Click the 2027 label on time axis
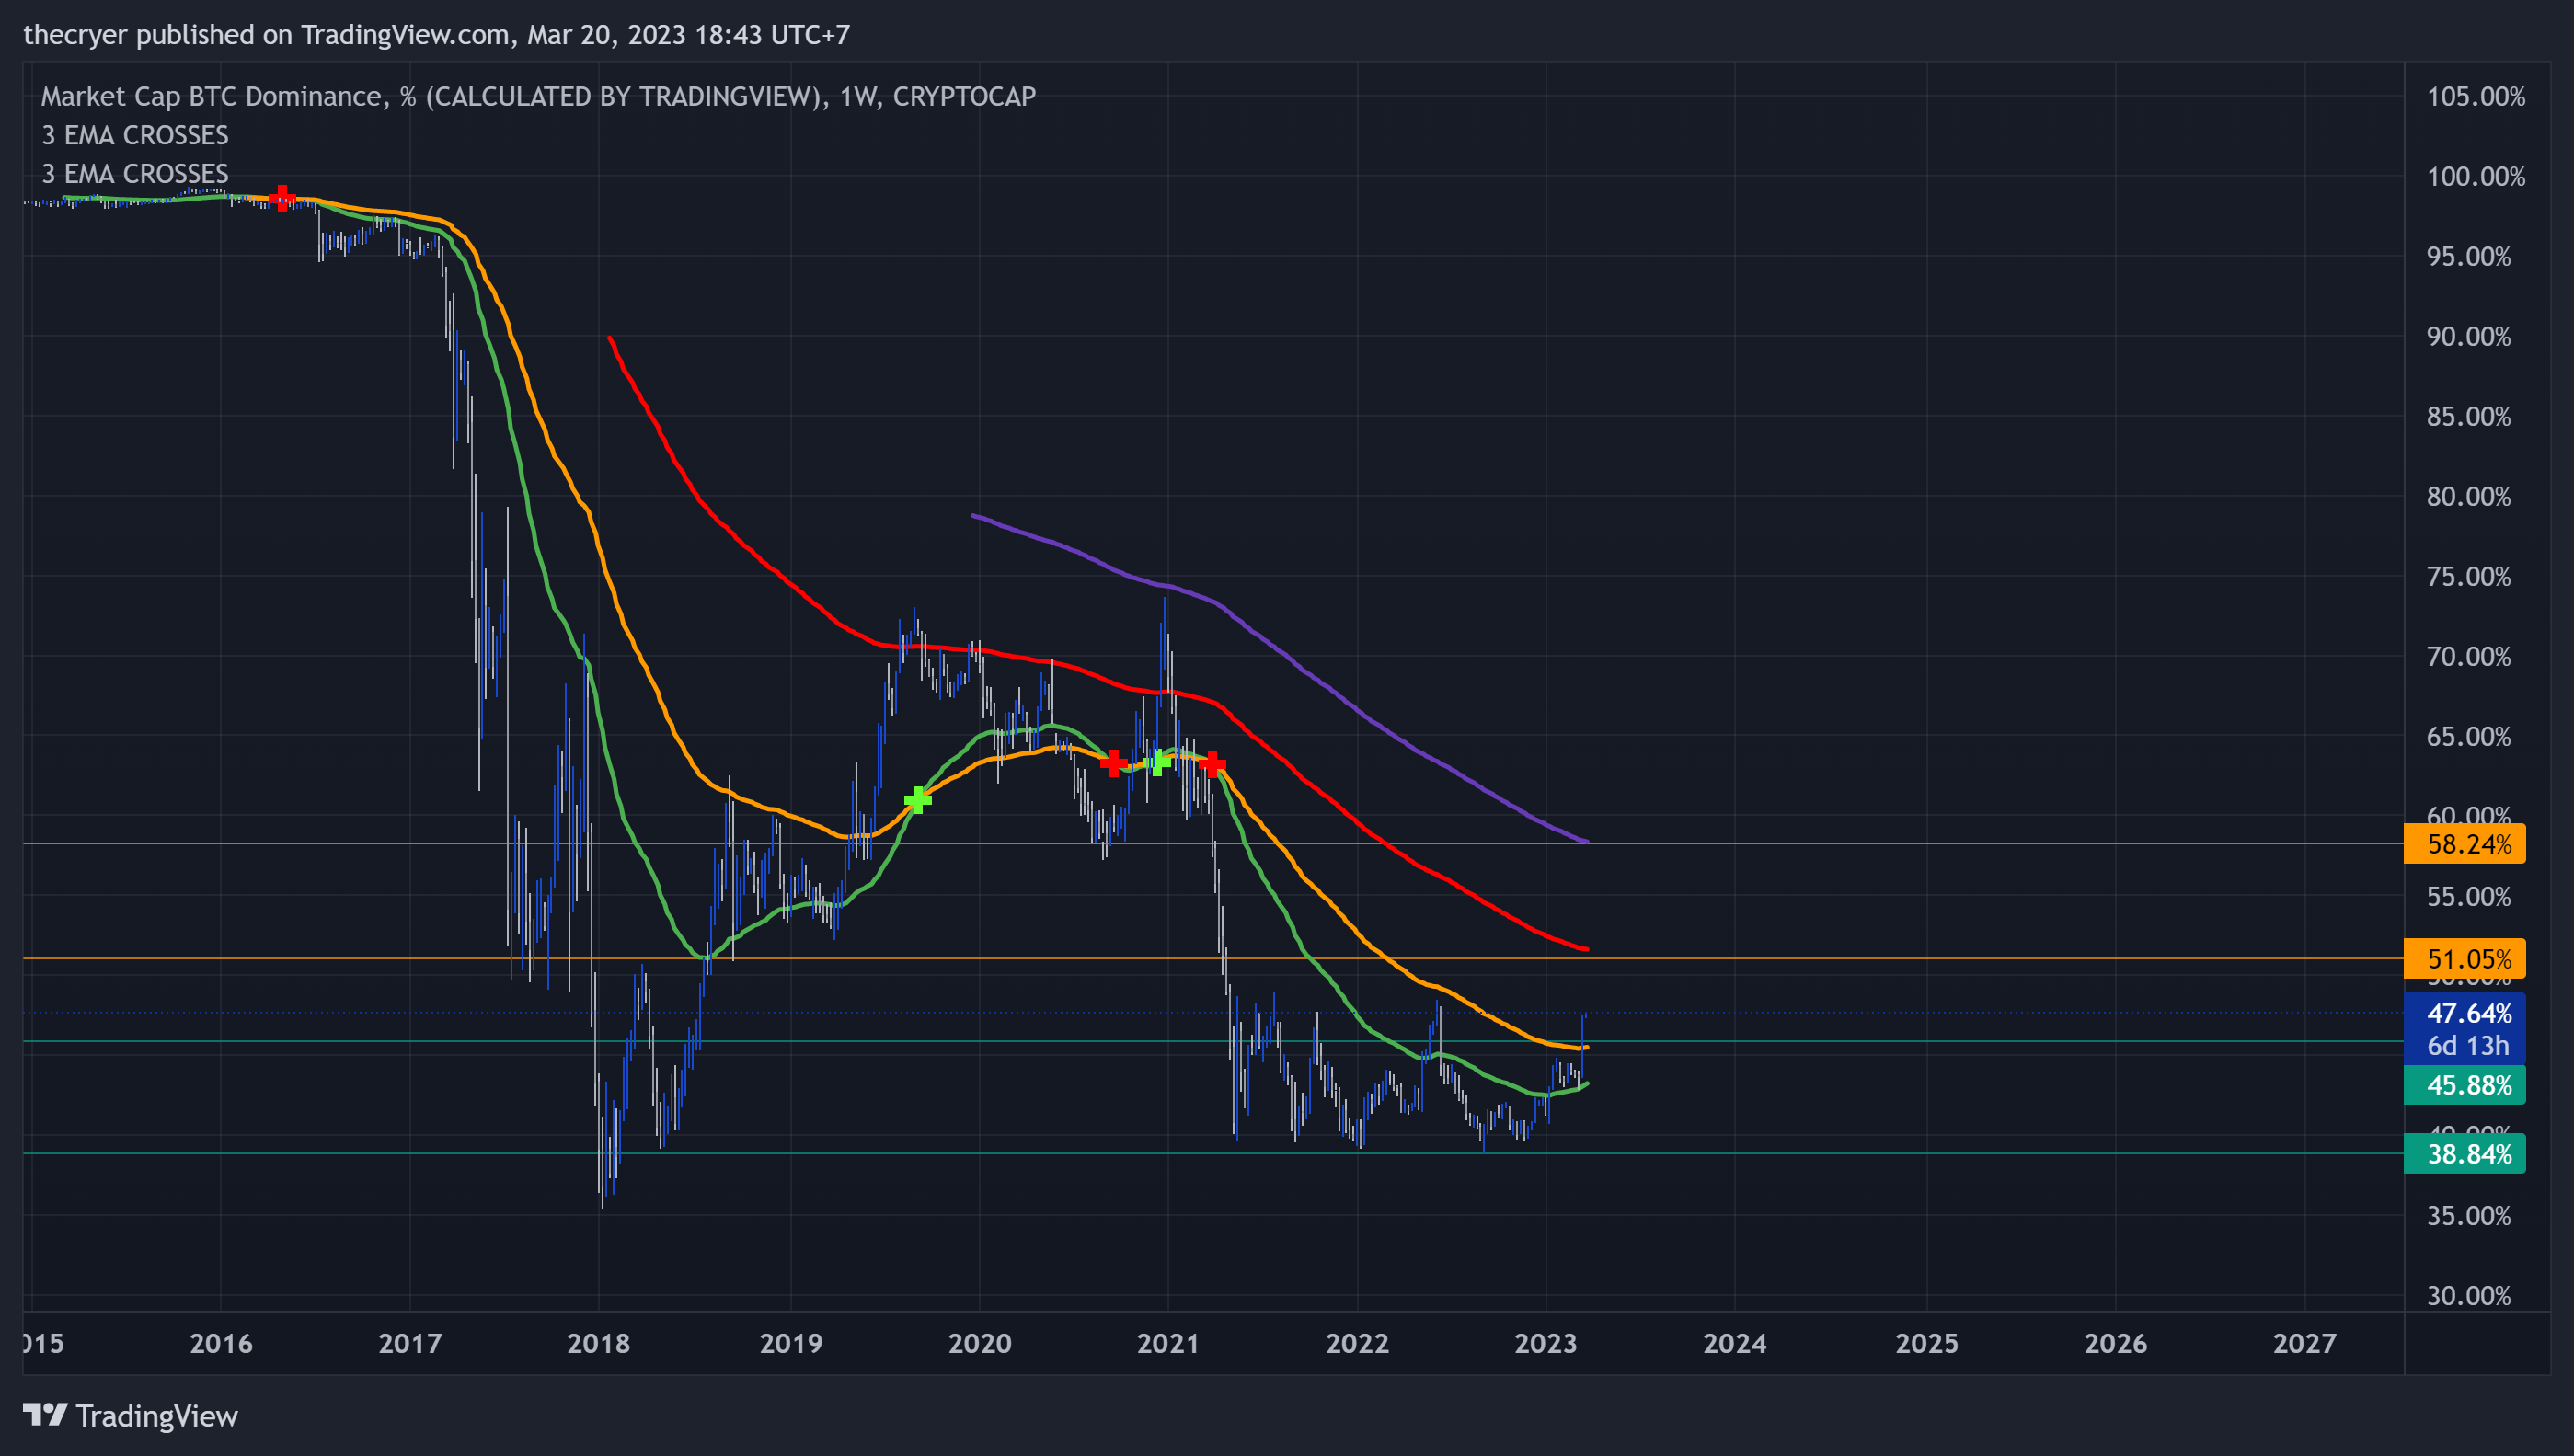This screenshot has width=2574, height=1456. point(2304,1343)
